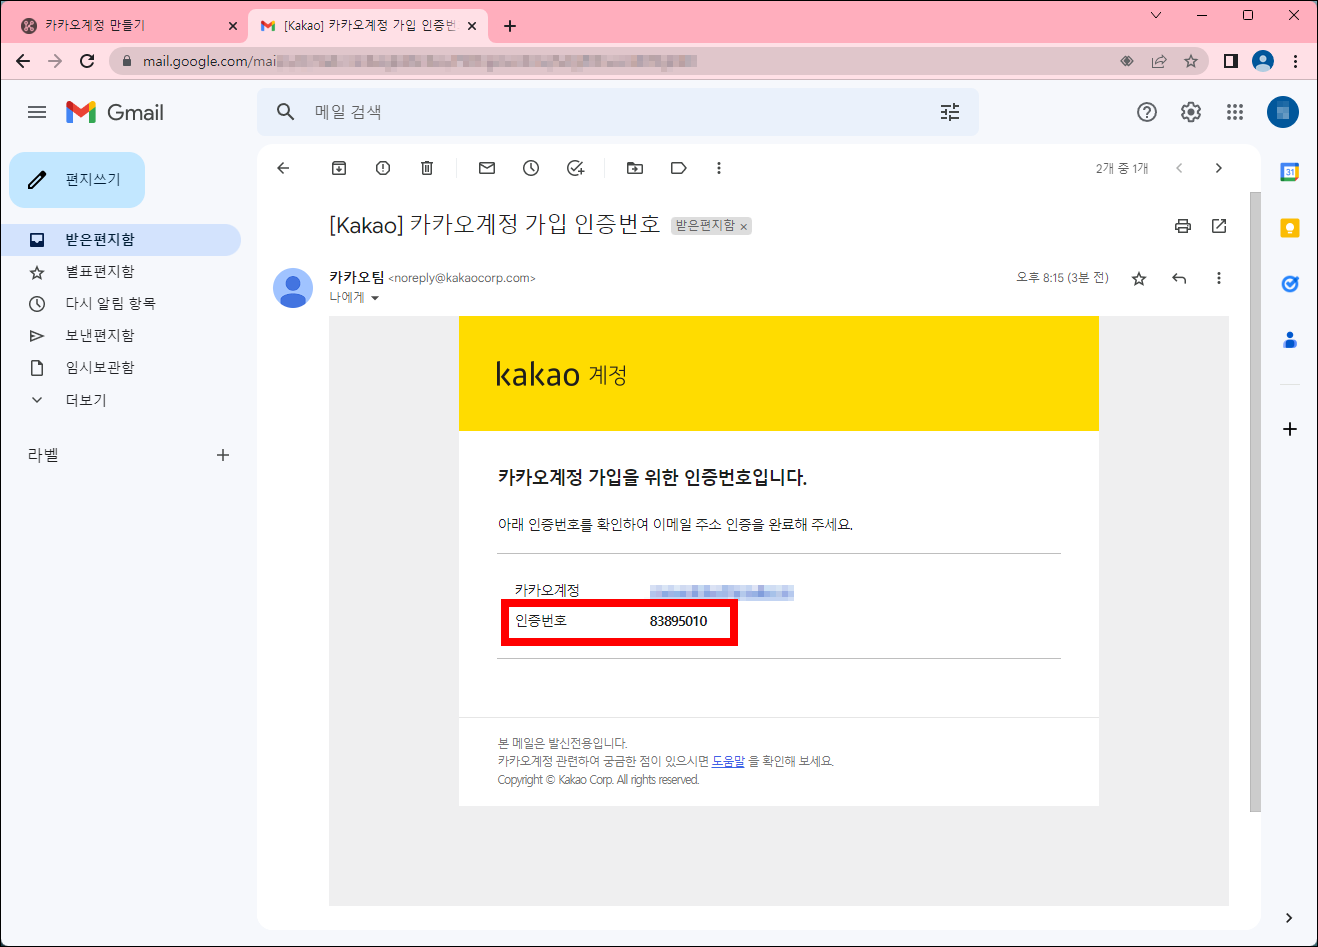1318x947 pixels.
Task: Expand recipient details next to 나에게
Action: pos(375,298)
